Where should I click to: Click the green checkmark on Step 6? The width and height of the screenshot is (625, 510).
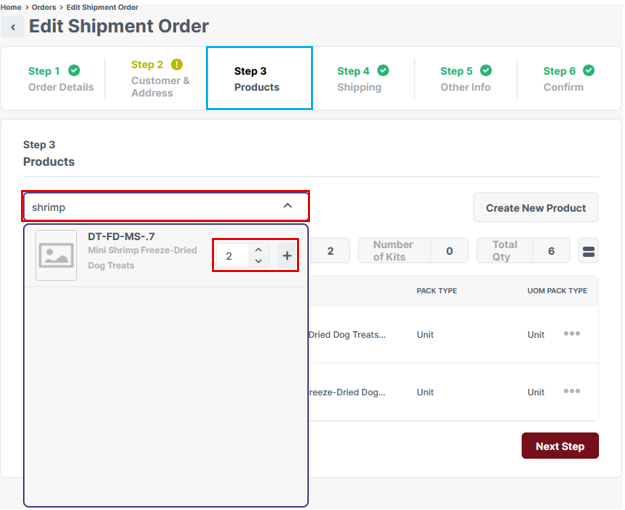(x=589, y=71)
